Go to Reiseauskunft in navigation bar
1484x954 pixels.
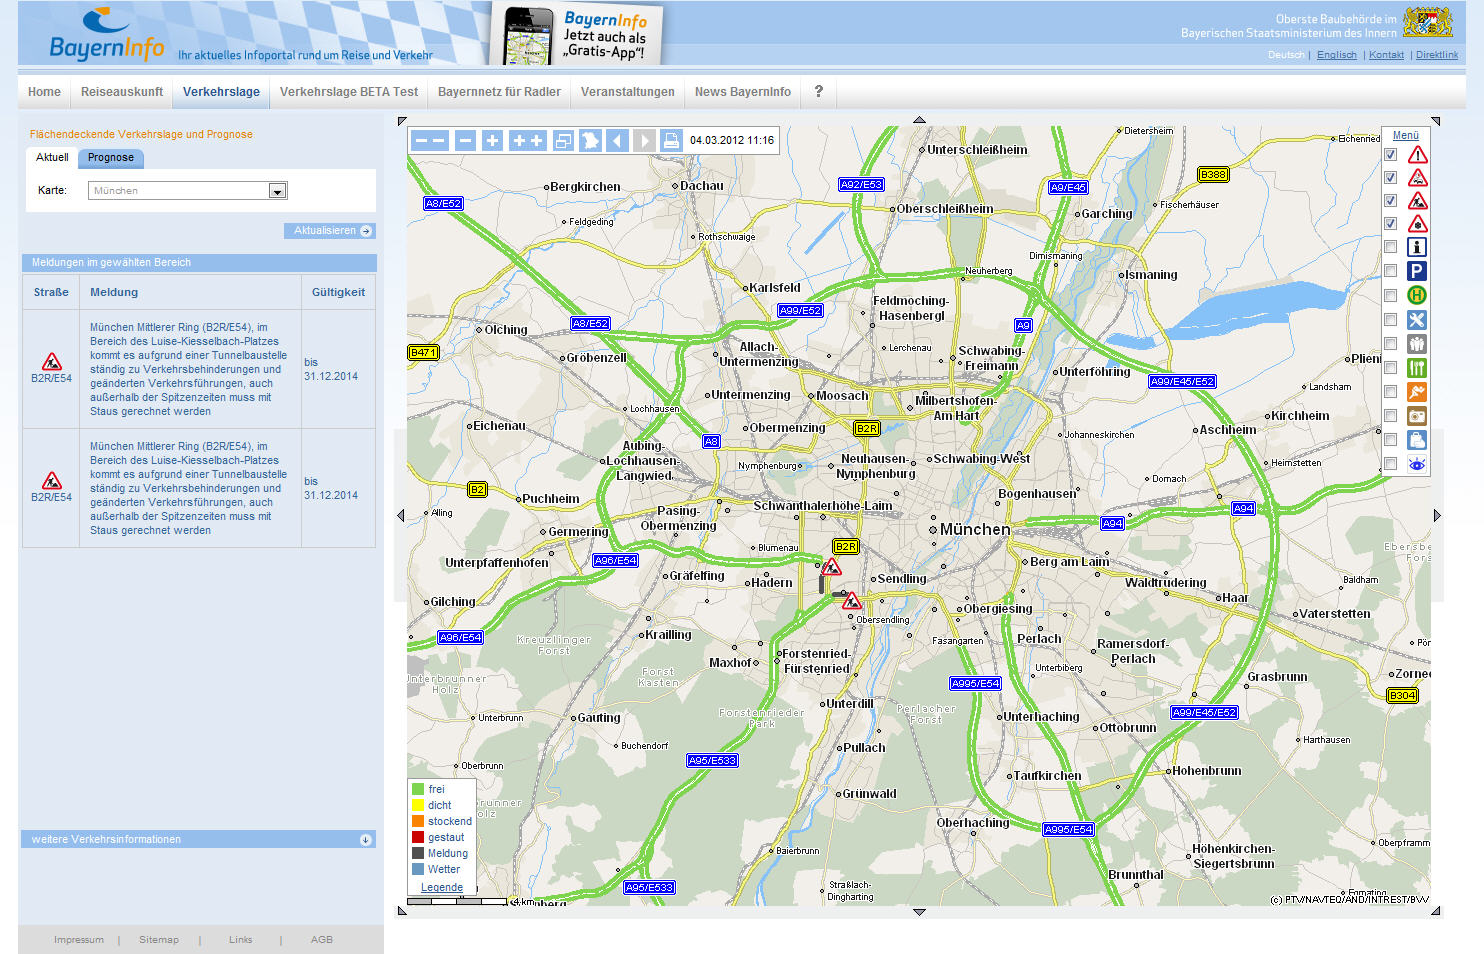122,92
